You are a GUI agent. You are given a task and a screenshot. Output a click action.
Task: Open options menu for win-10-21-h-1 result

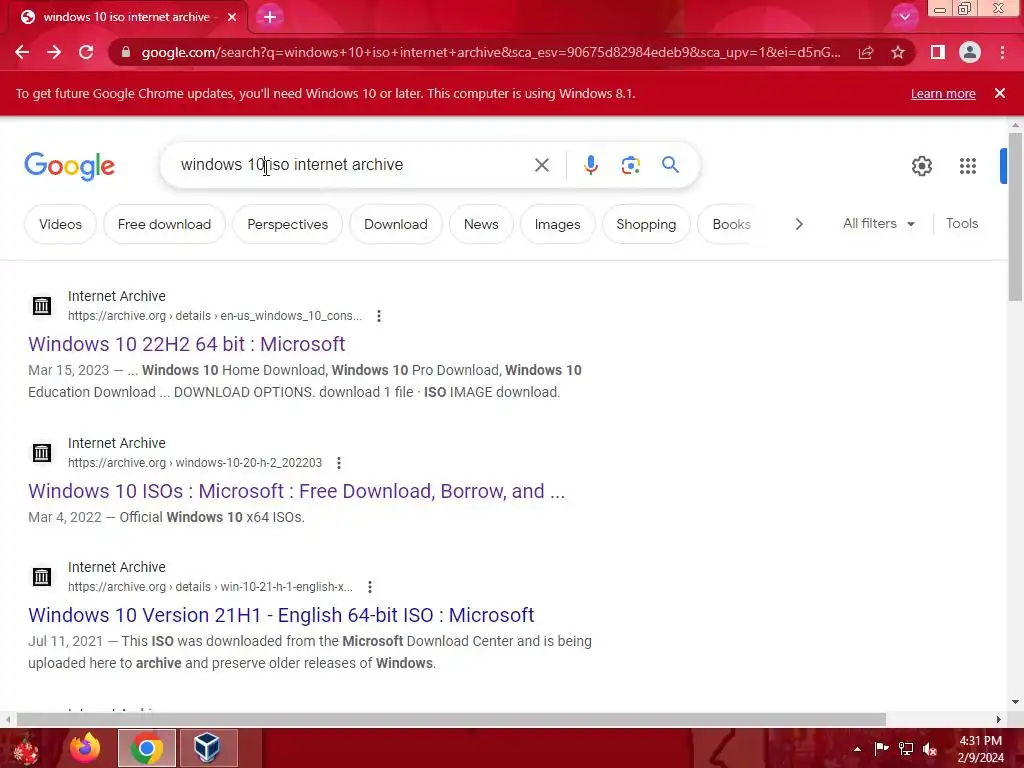click(370, 587)
